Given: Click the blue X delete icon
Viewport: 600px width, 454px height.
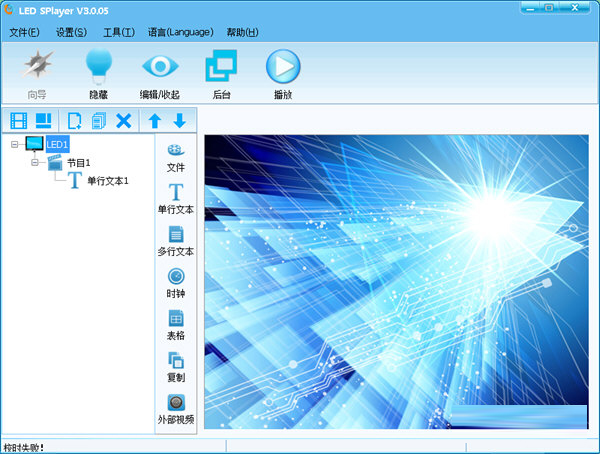Looking at the screenshot, I should tap(123, 121).
